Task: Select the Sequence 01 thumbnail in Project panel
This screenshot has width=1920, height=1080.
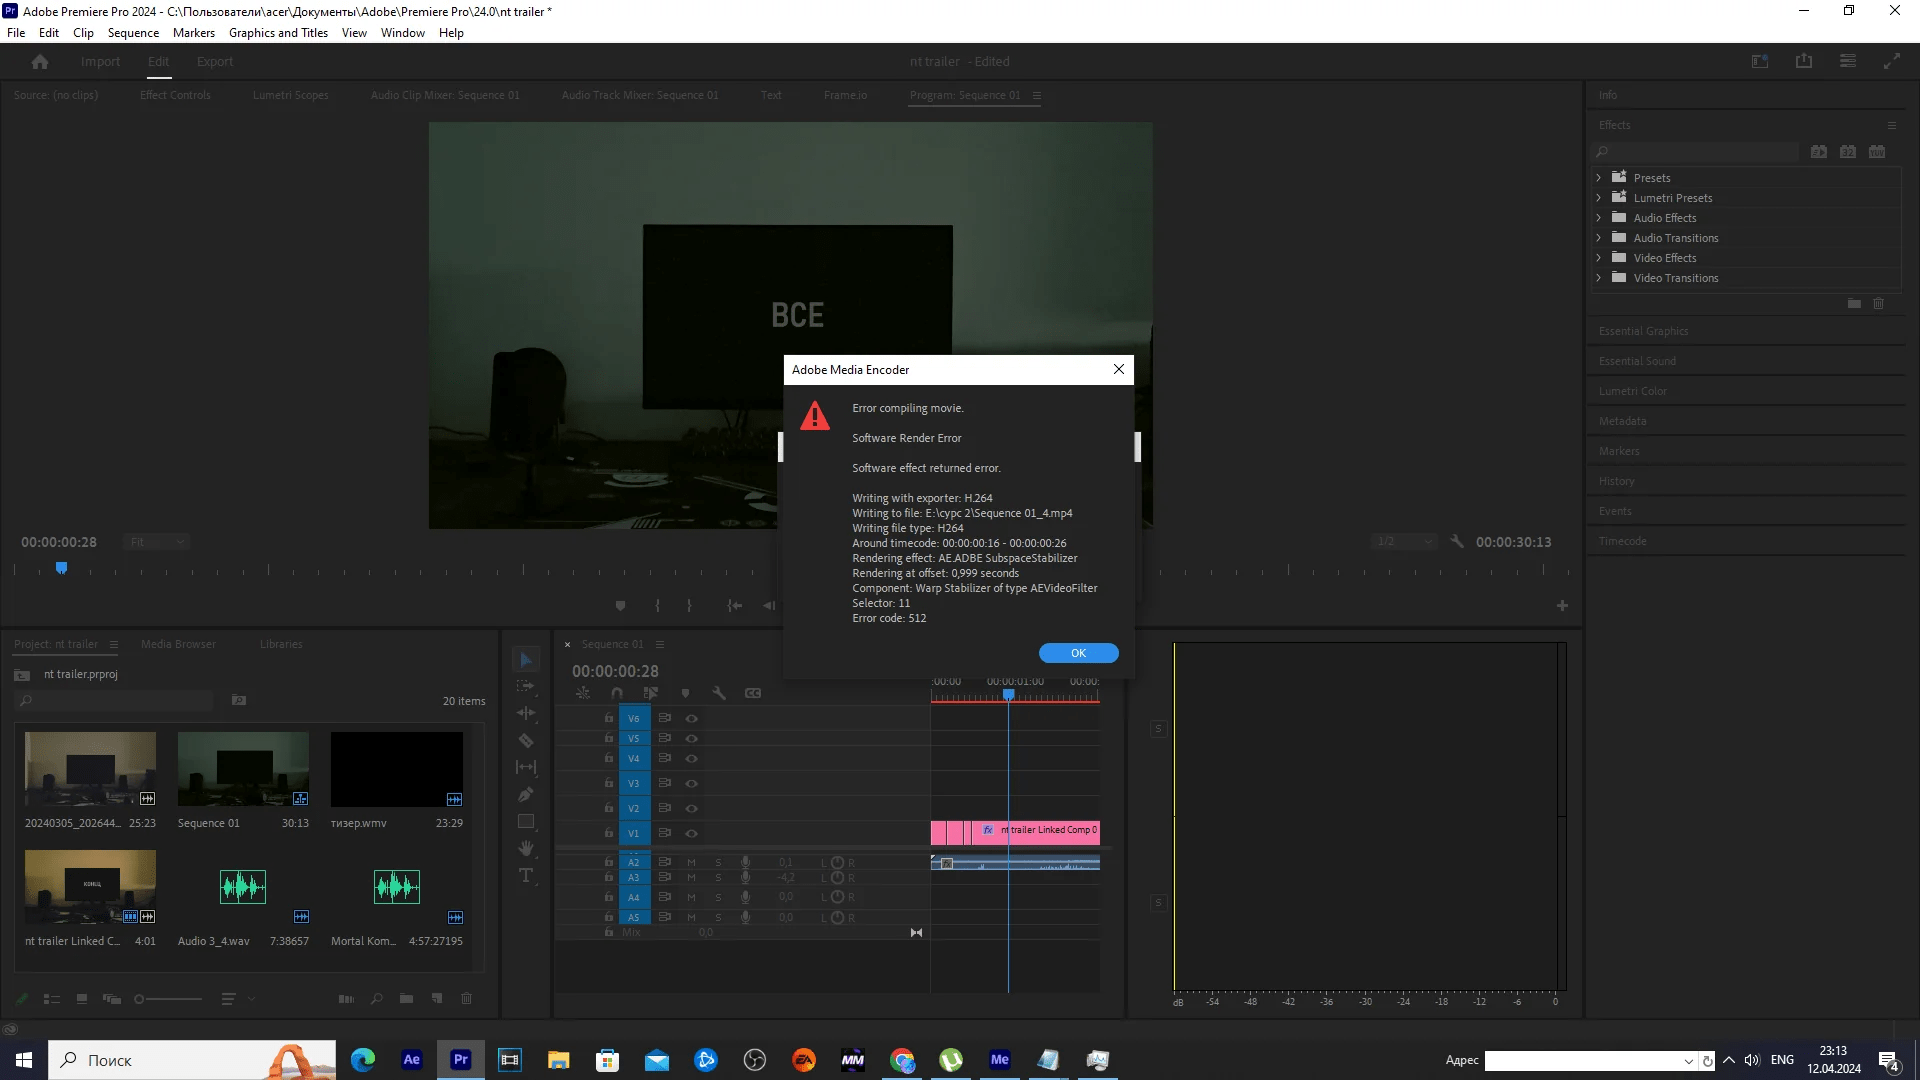Action: click(x=242, y=768)
